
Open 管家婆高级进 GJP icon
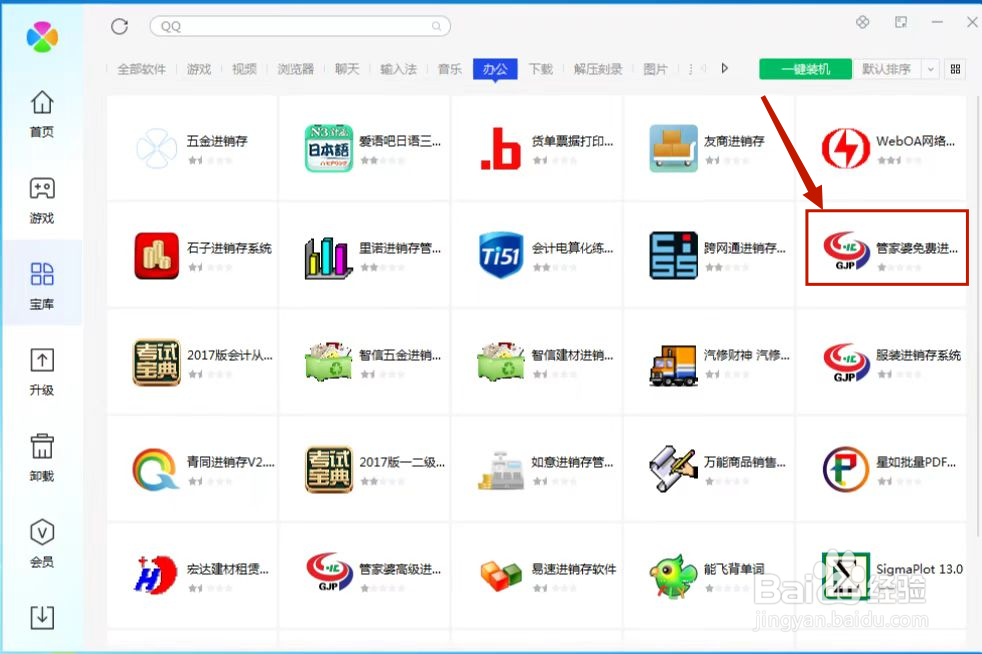(329, 571)
